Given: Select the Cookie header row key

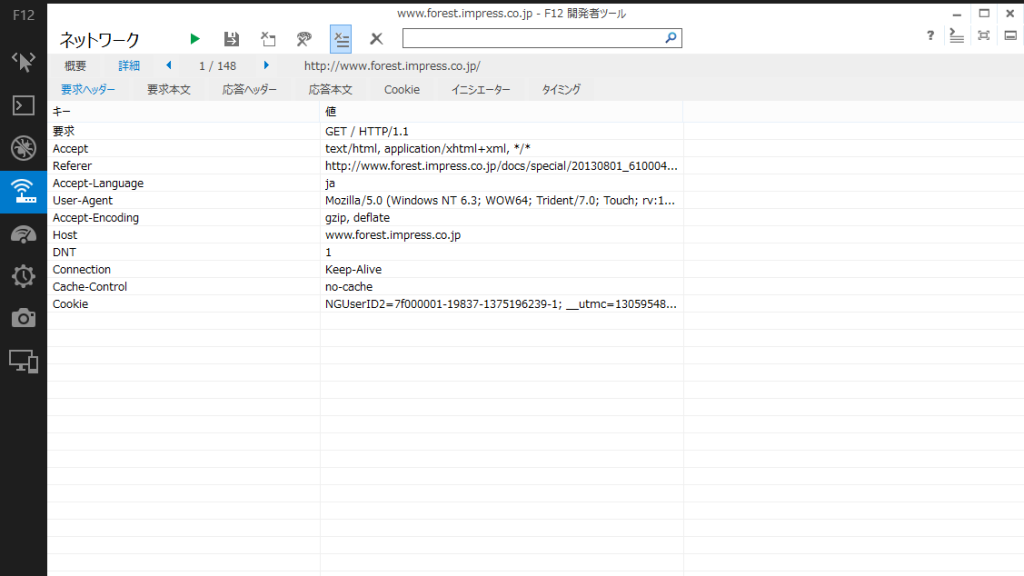Looking at the screenshot, I should coord(70,304).
